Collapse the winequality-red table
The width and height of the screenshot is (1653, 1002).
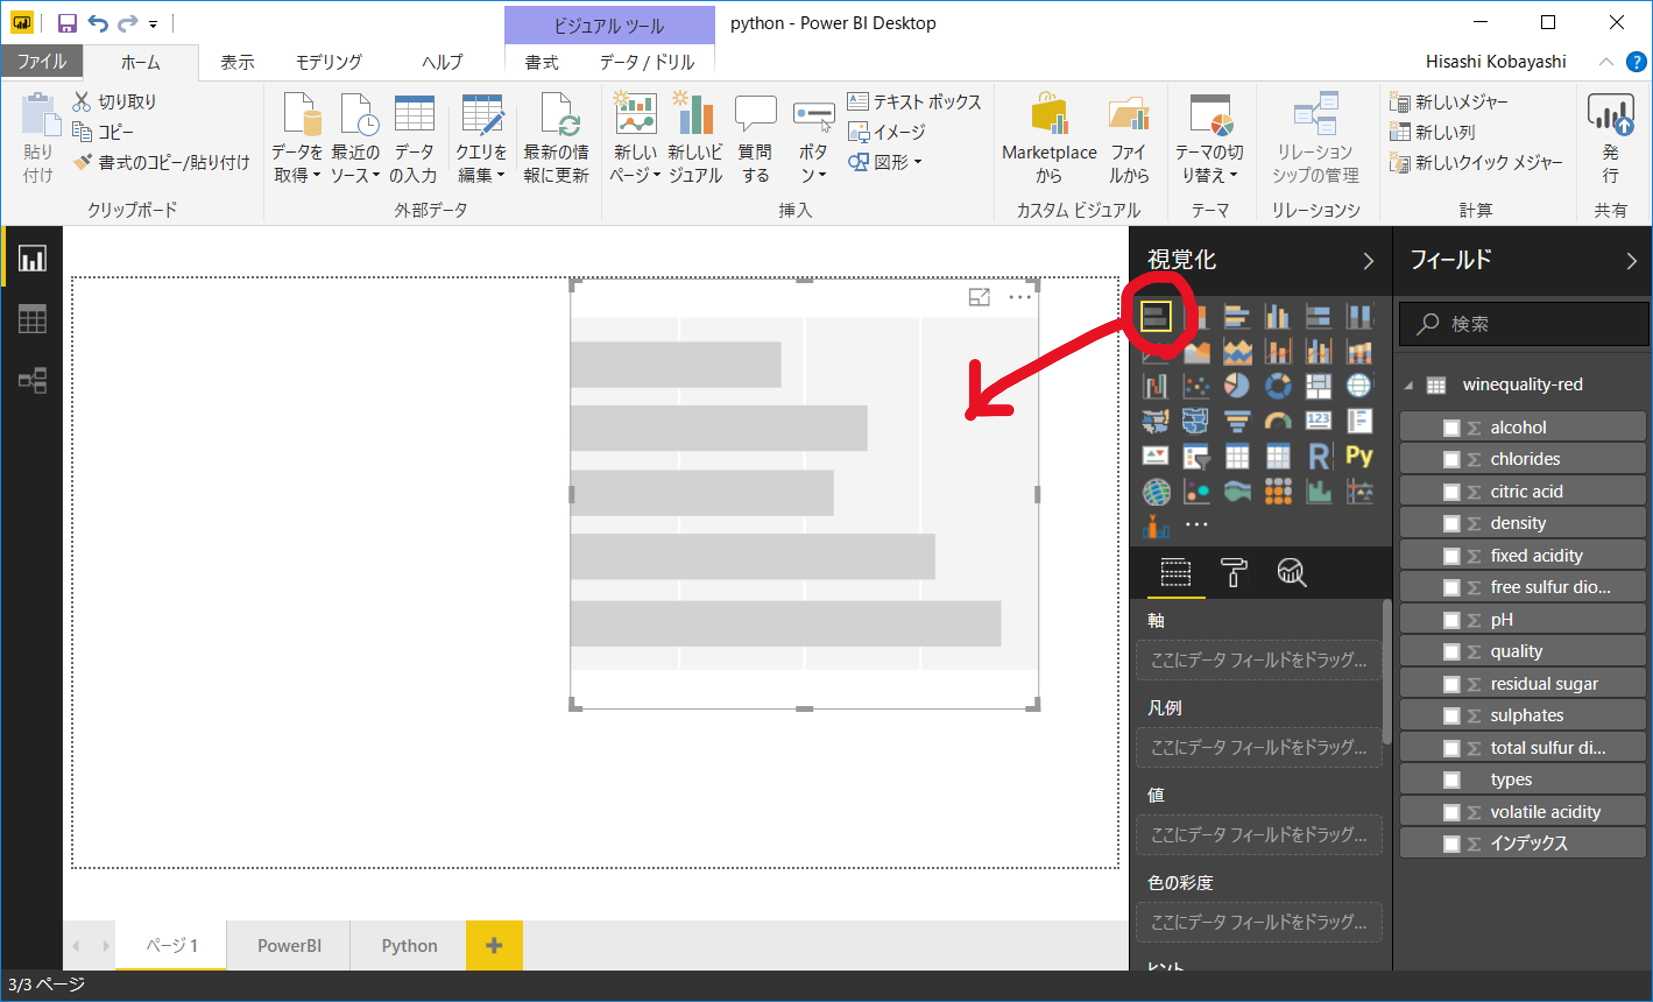[x=1409, y=384]
